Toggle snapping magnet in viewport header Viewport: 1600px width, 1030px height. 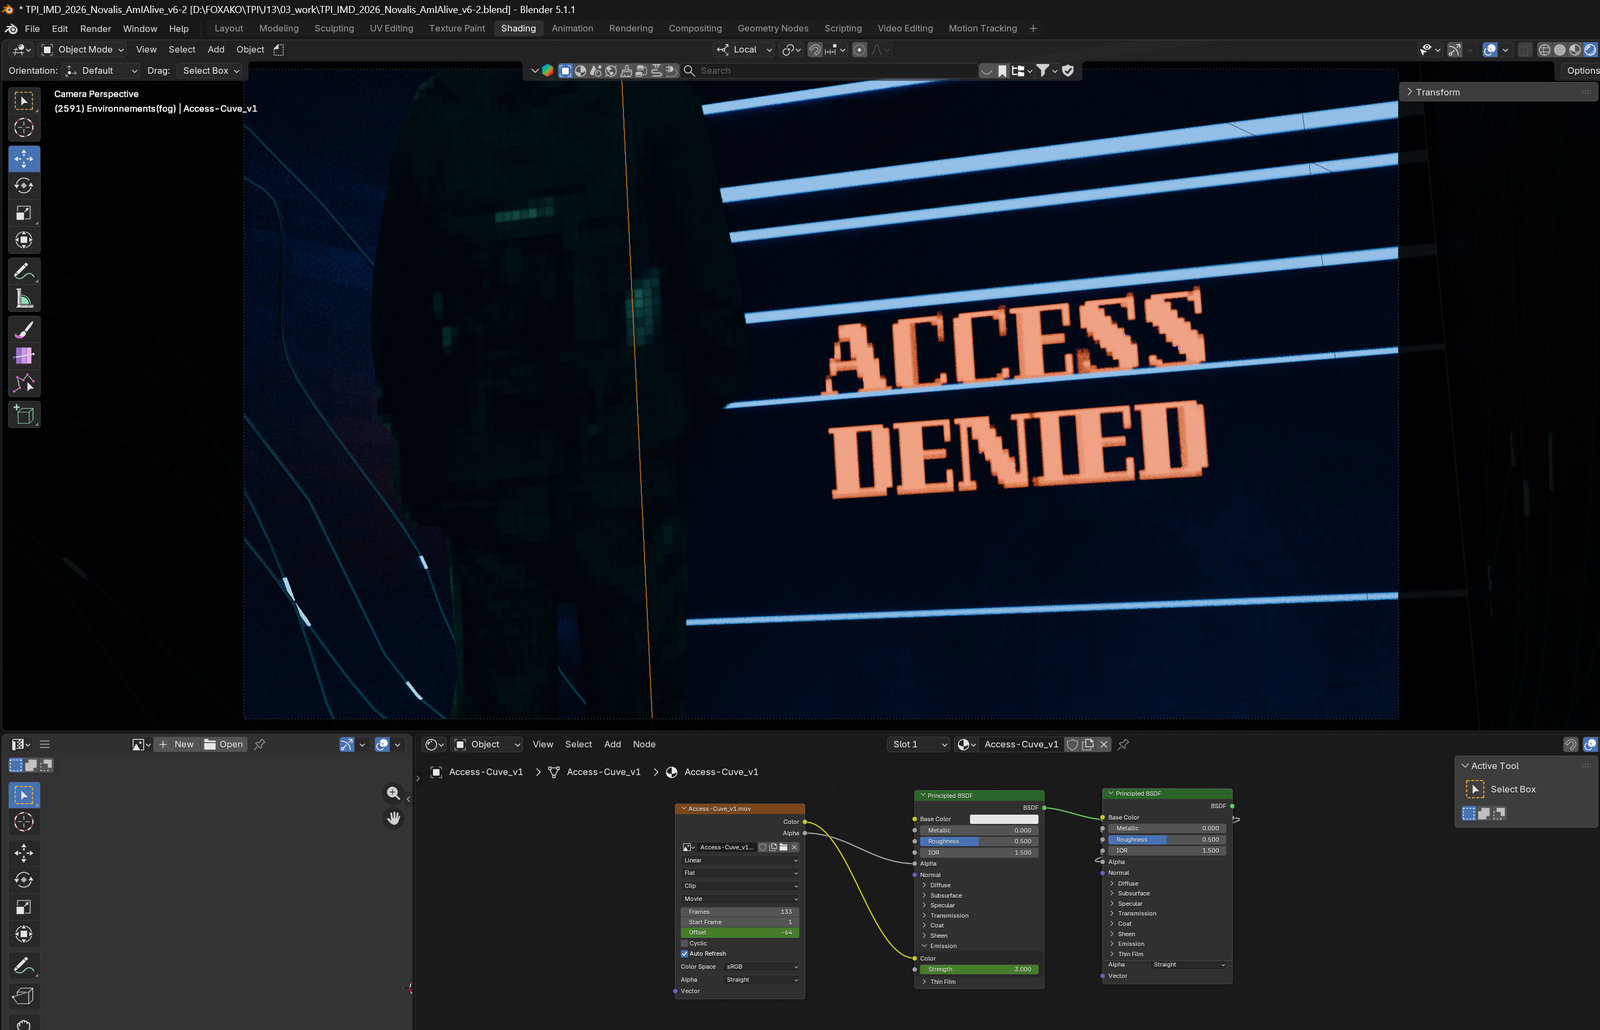(x=815, y=49)
